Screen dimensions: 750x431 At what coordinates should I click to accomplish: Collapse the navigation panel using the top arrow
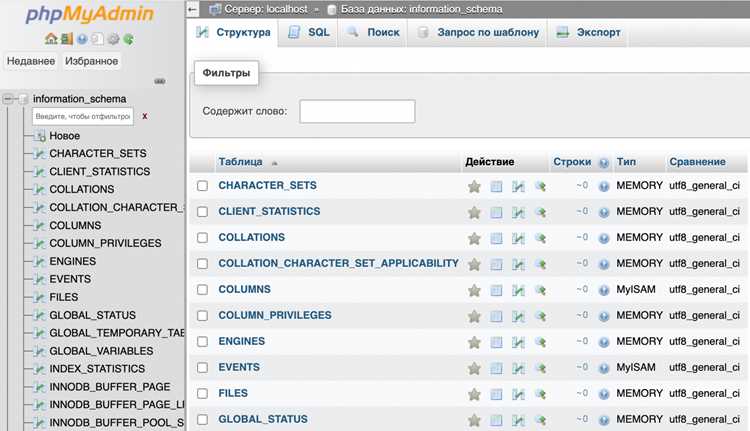tap(192, 9)
